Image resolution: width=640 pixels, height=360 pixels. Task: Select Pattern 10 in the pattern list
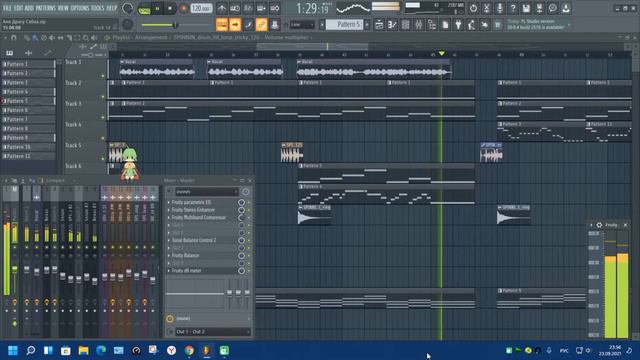28,147
